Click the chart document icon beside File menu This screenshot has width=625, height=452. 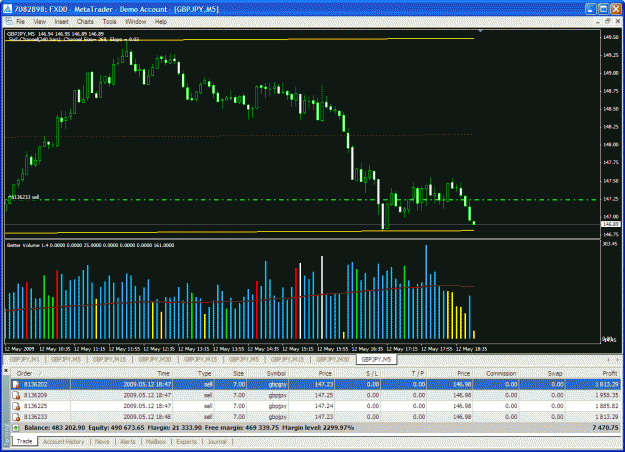click(9, 21)
